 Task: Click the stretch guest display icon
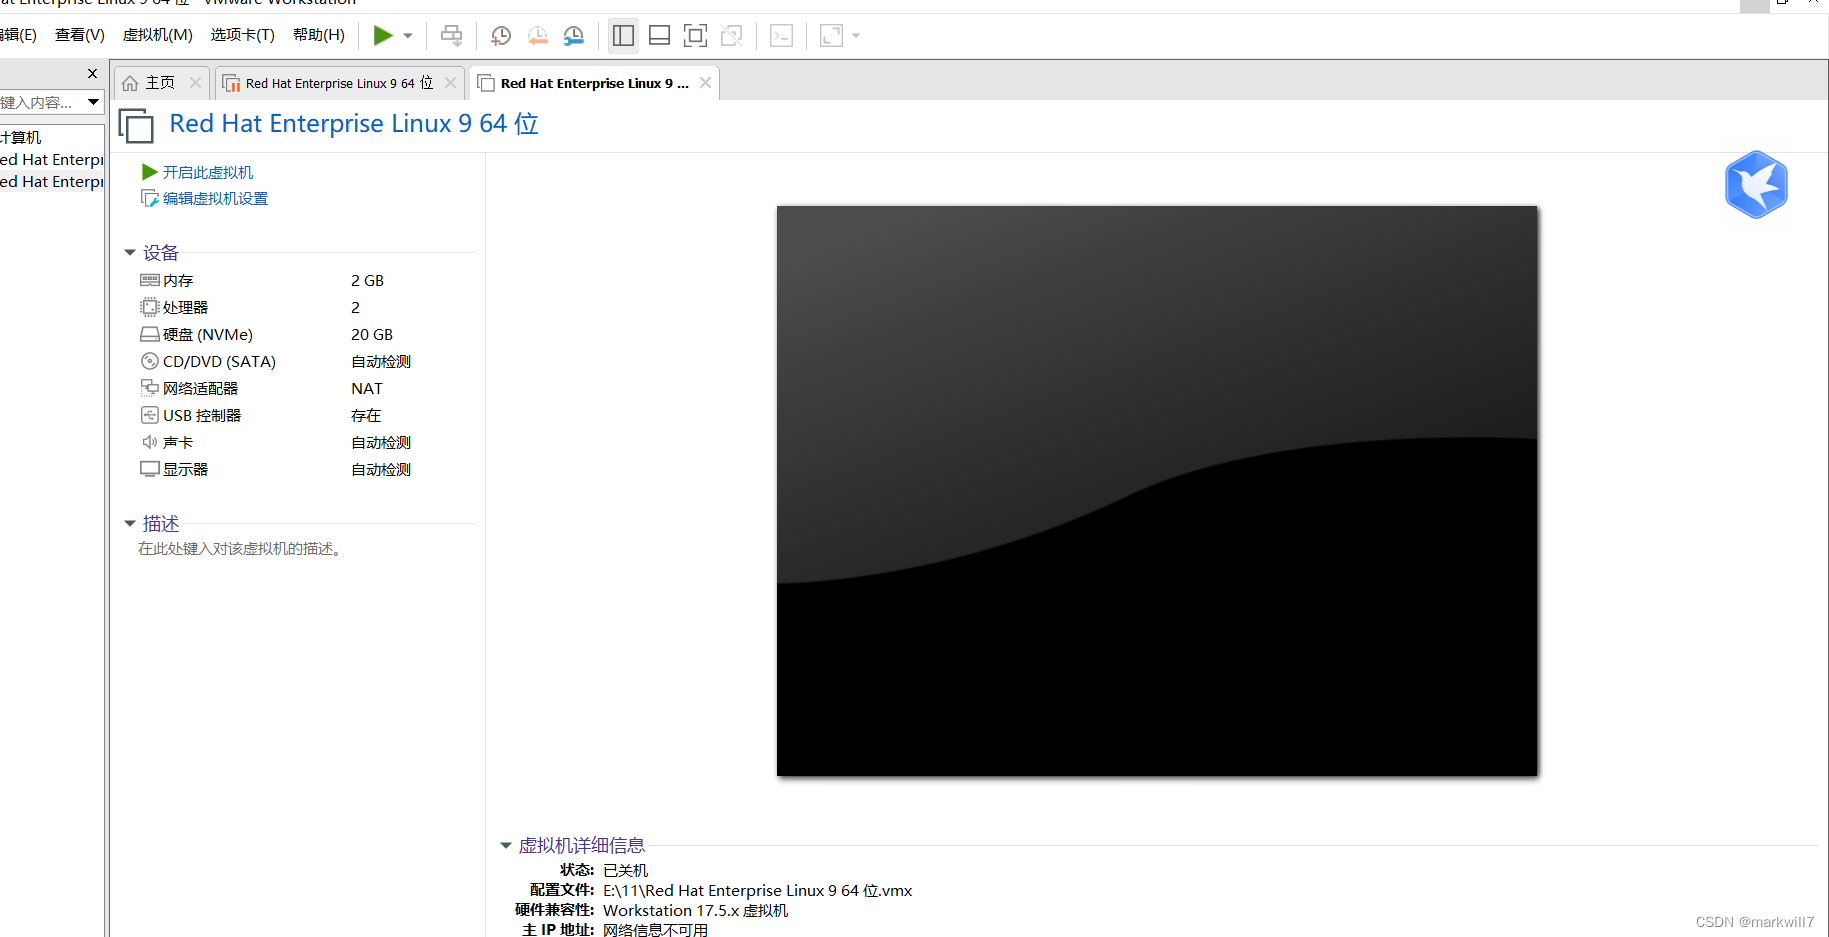click(x=831, y=36)
